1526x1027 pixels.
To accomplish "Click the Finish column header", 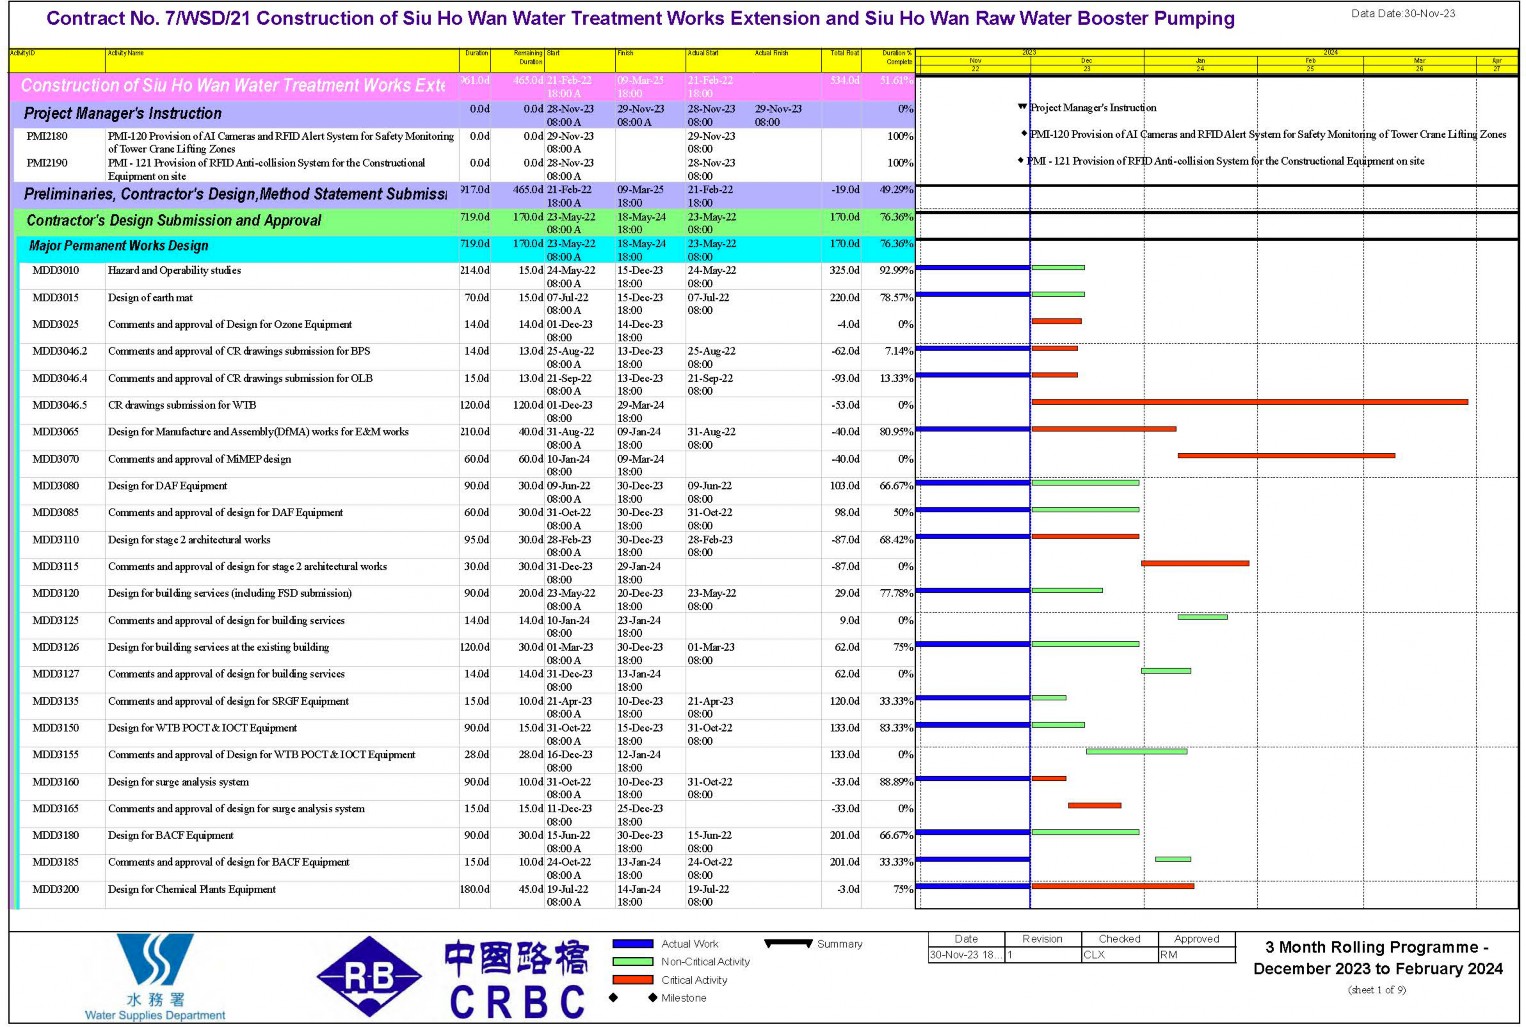I will click(x=650, y=59).
